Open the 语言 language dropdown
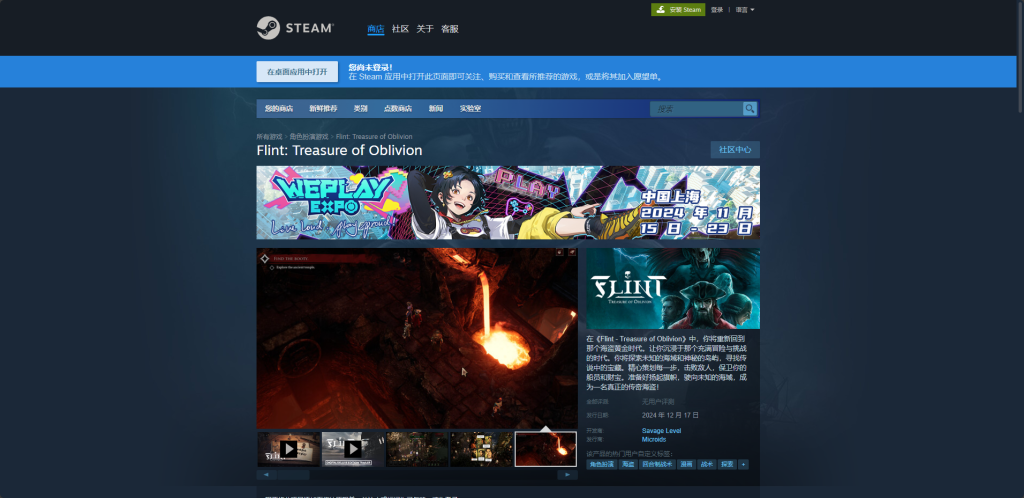1024x498 pixels. coord(744,10)
